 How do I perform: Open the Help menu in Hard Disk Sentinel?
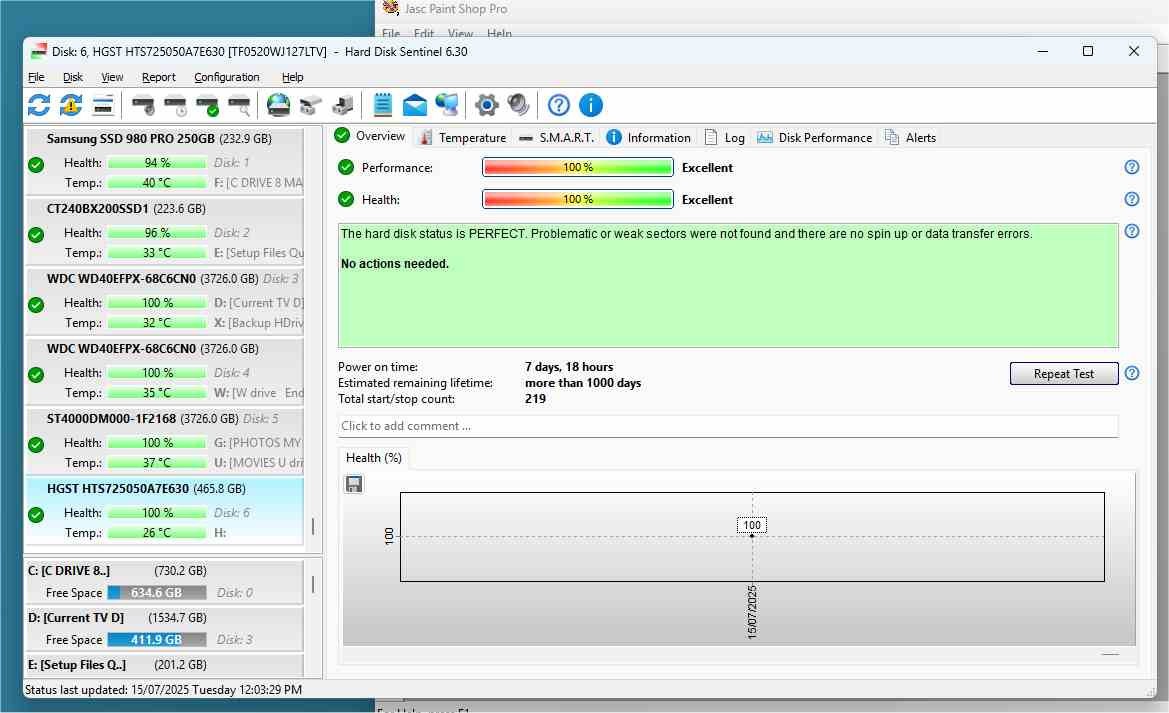tap(292, 77)
